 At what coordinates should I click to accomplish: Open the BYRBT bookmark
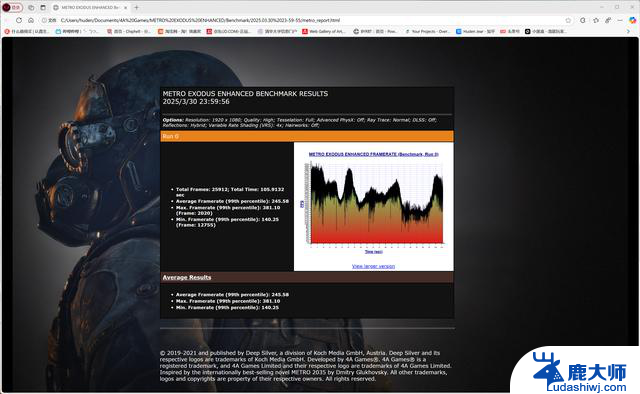pos(376,31)
